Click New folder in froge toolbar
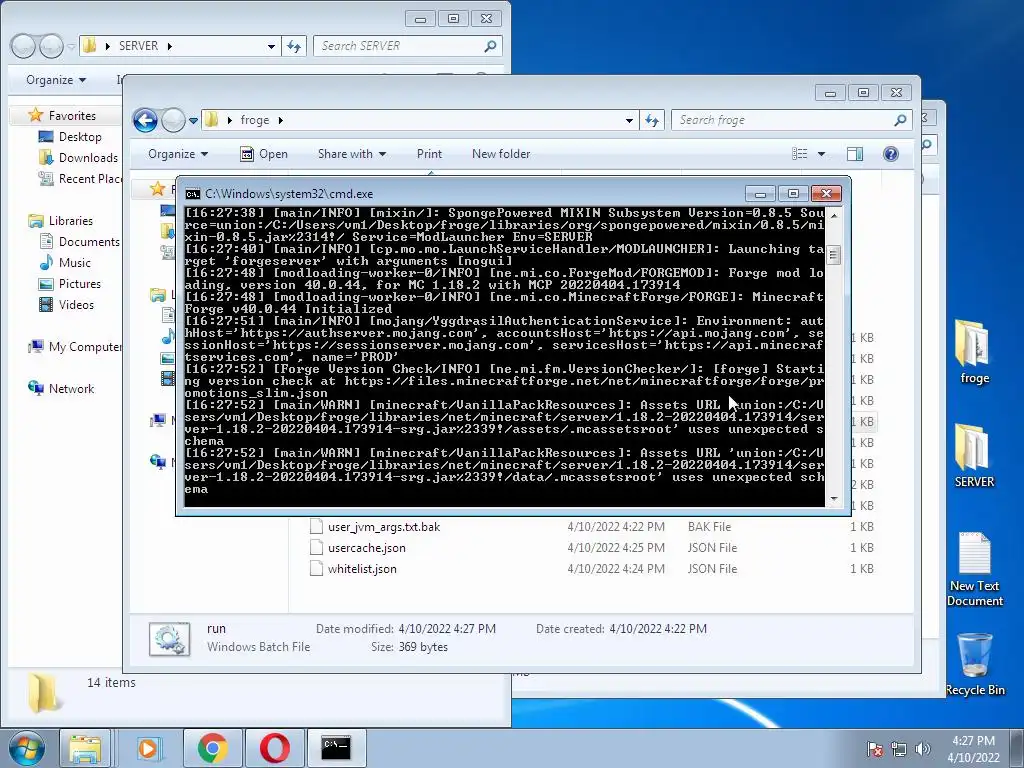This screenshot has width=1024, height=768. (x=501, y=154)
